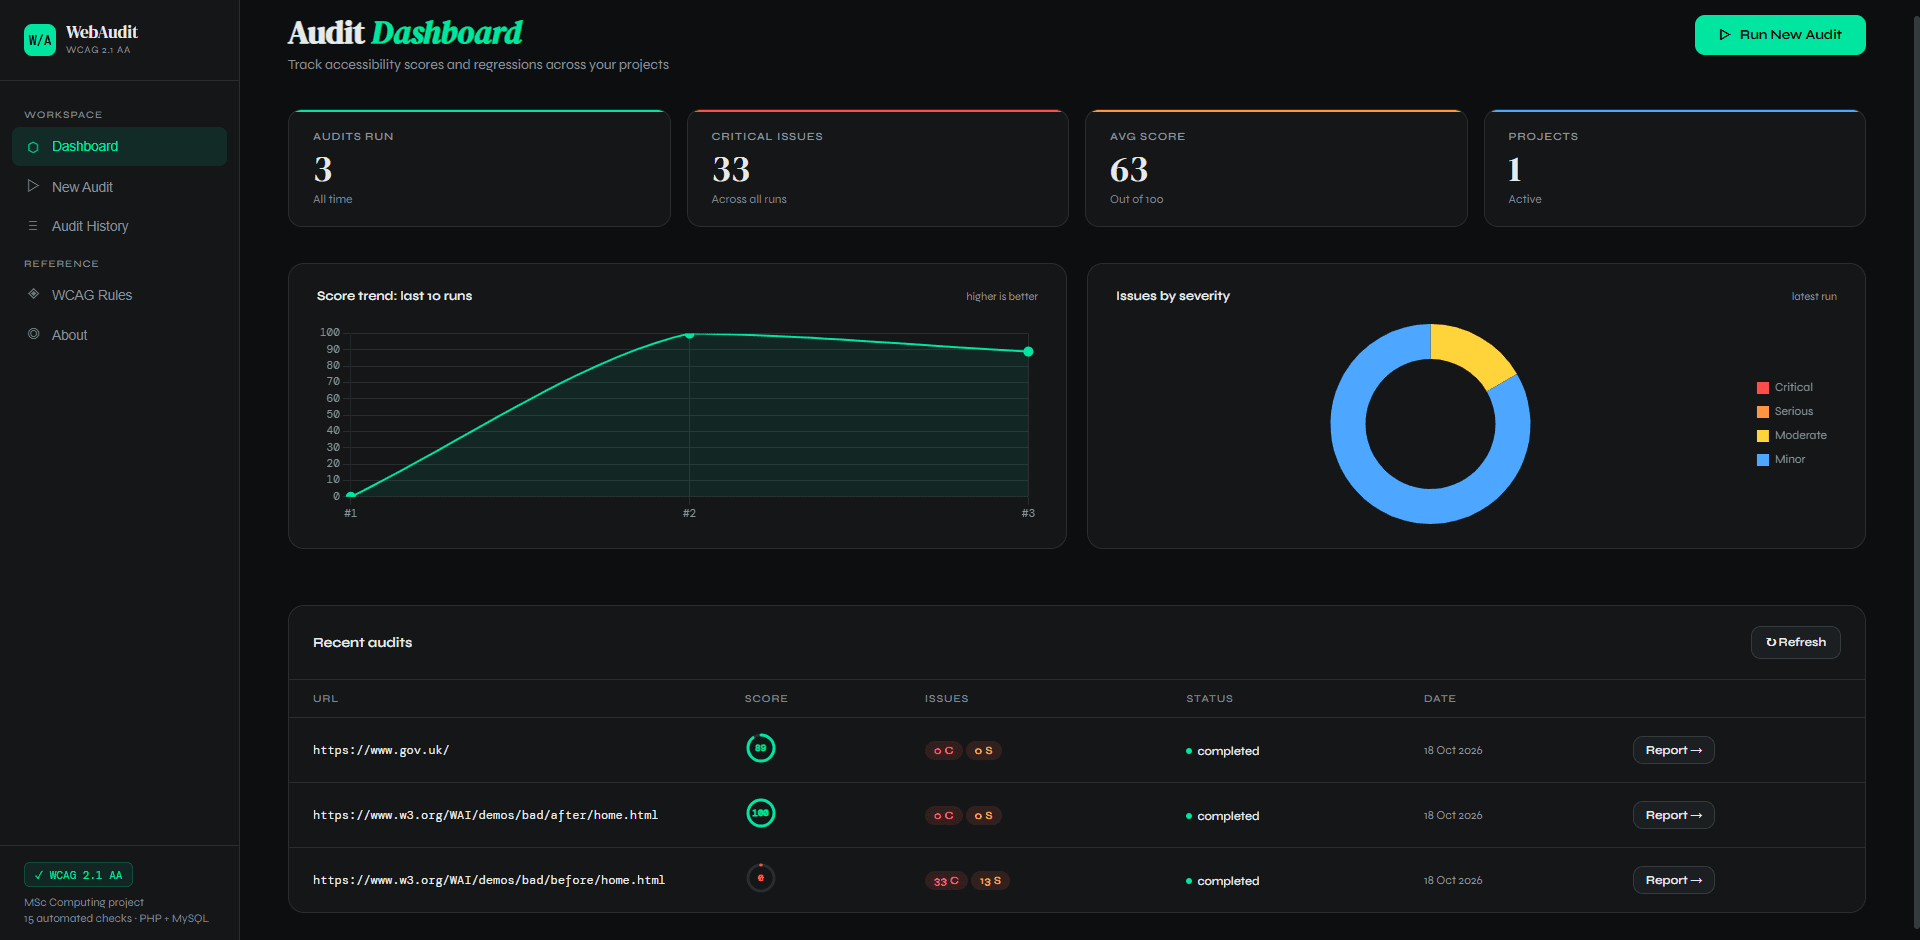Image resolution: width=1920 pixels, height=940 pixels.
Task: Click score ring 100 for the after/home.html audit
Action: [x=761, y=813]
